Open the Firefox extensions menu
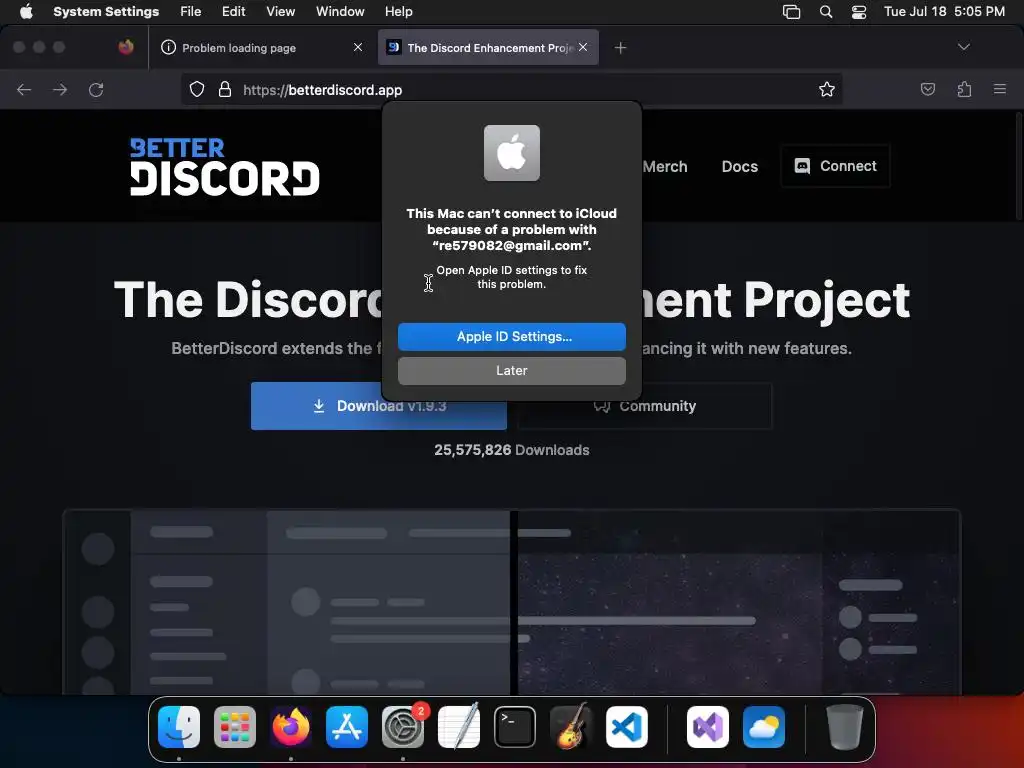 point(964,89)
